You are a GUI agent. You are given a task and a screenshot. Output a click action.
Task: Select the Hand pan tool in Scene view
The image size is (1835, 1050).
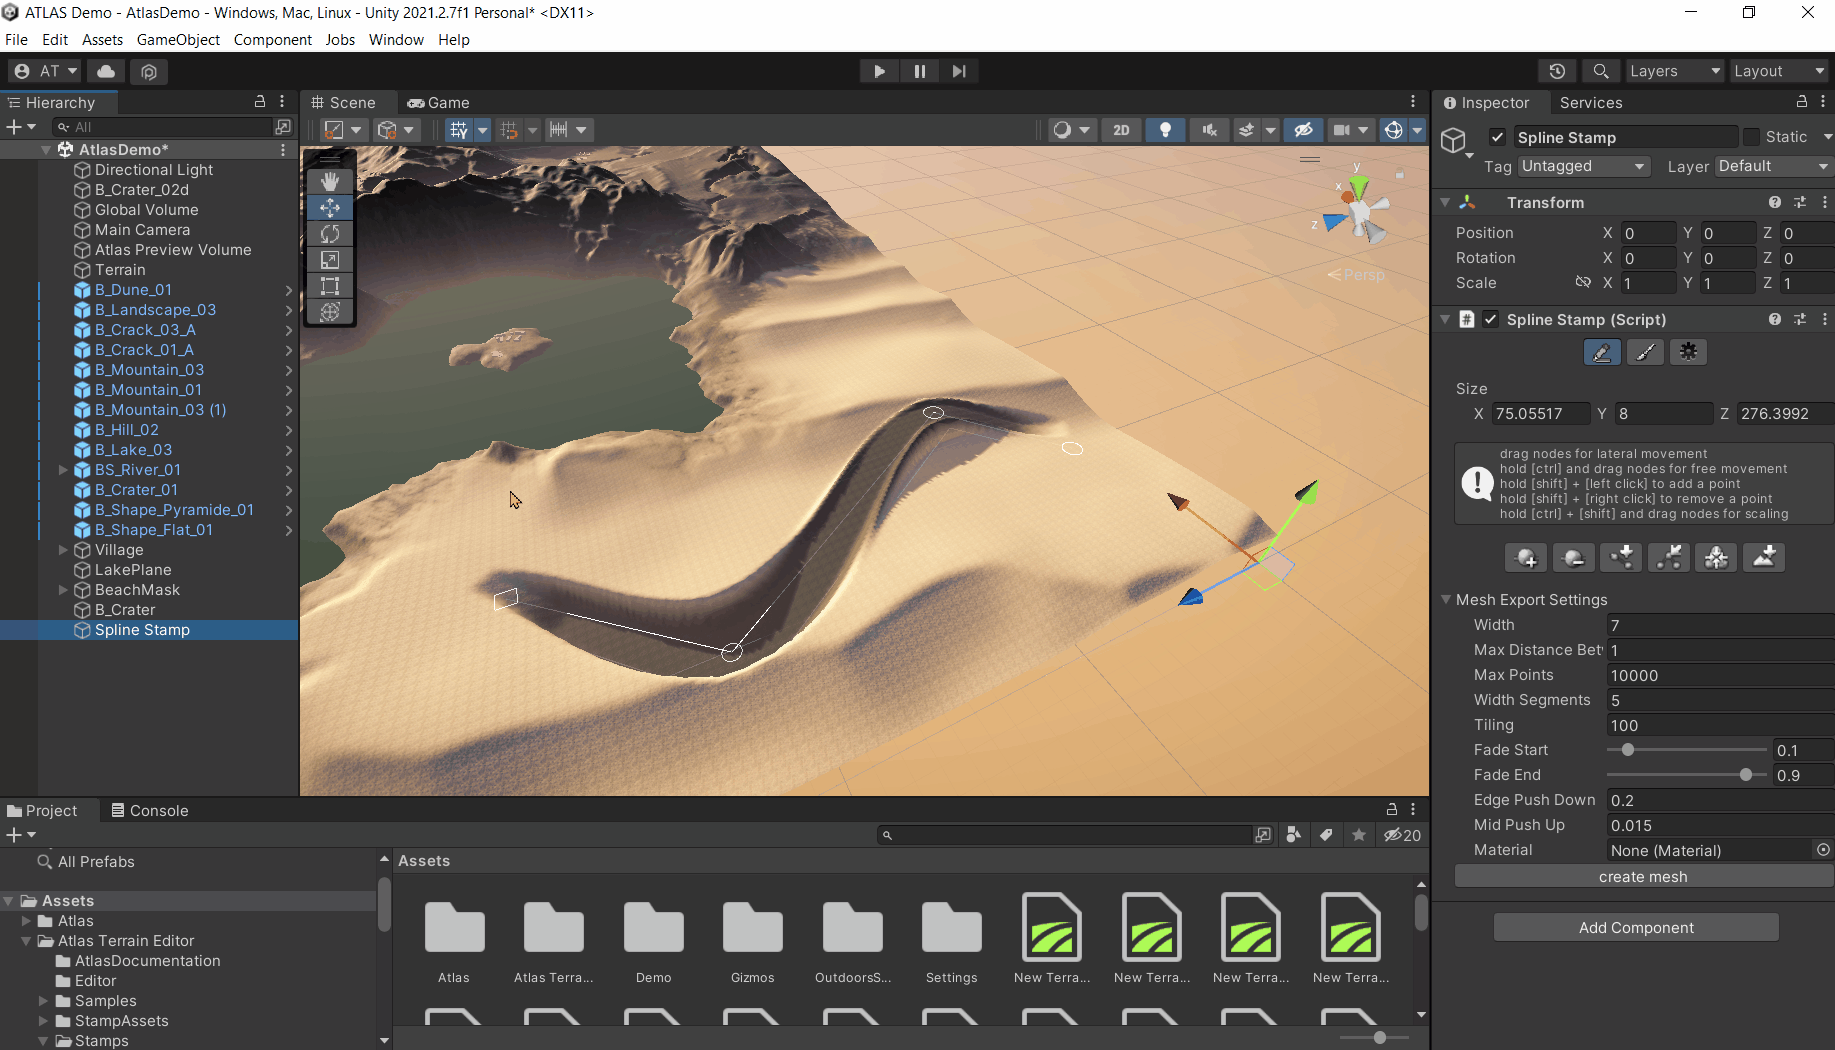click(x=330, y=181)
